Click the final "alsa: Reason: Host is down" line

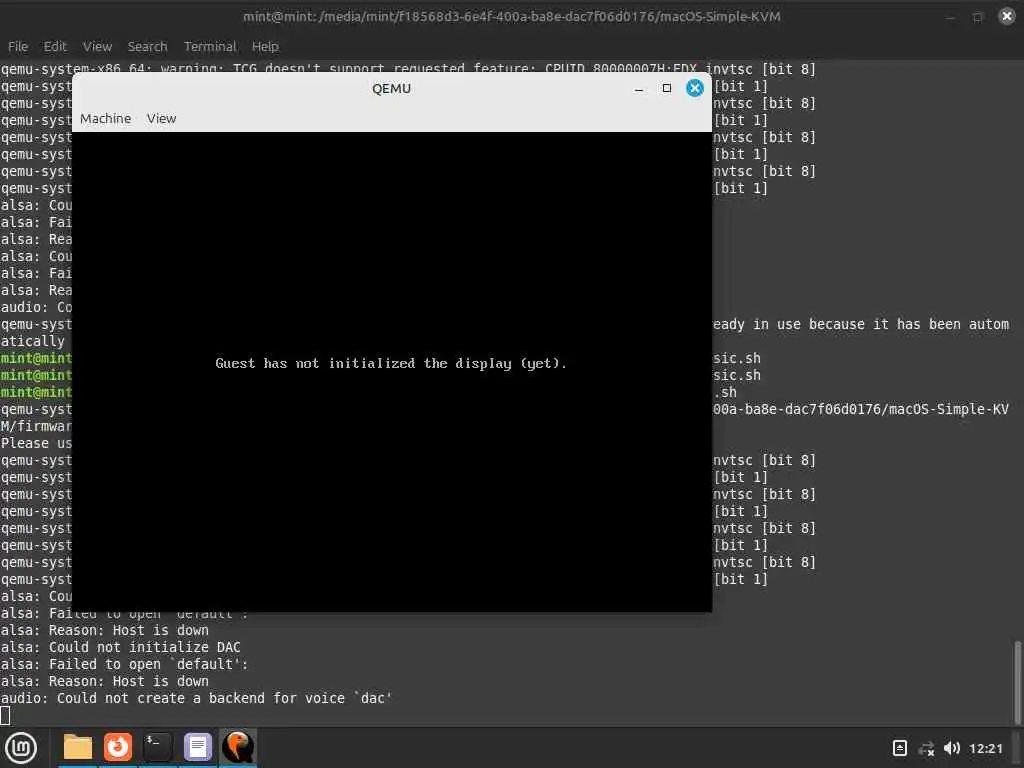pos(104,681)
